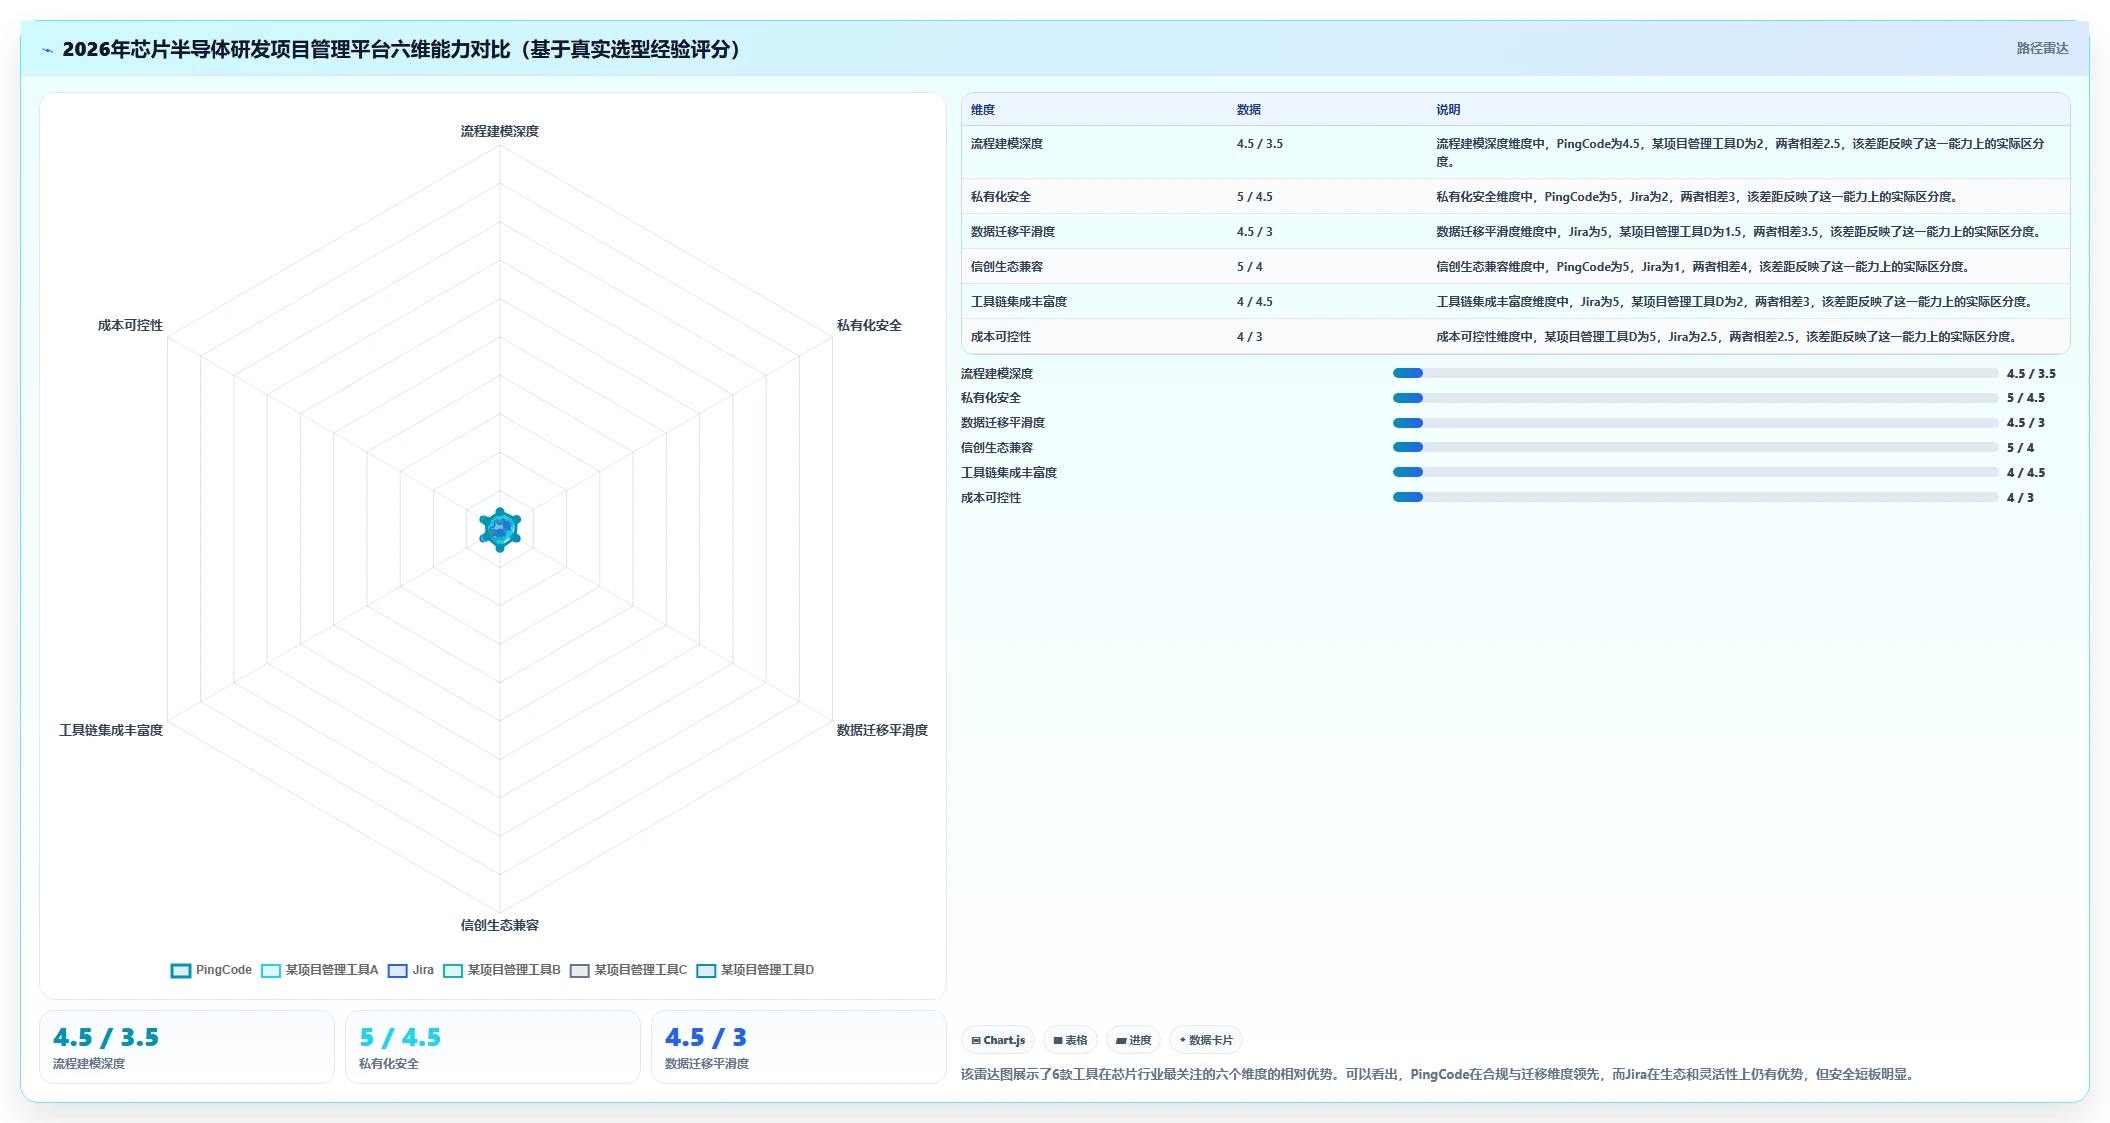Click the 5 / 4.5 私有化安全 data card
Image resolution: width=2110 pixels, height=1123 pixels.
coord(493,1047)
